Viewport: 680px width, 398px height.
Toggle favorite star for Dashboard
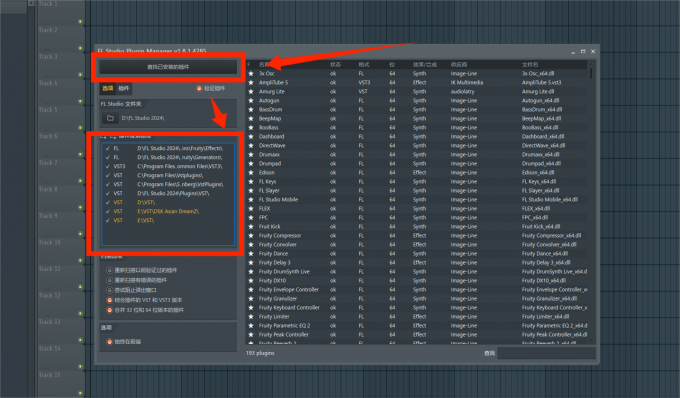(x=251, y=137)
